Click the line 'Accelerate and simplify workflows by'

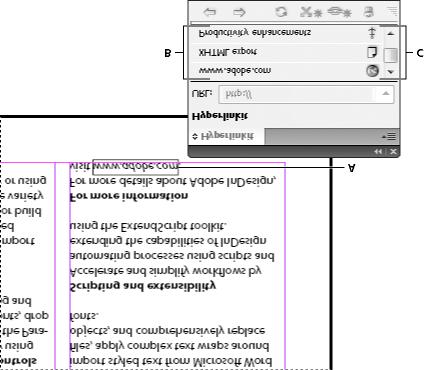pyautogui.click(x=166, y=271)
